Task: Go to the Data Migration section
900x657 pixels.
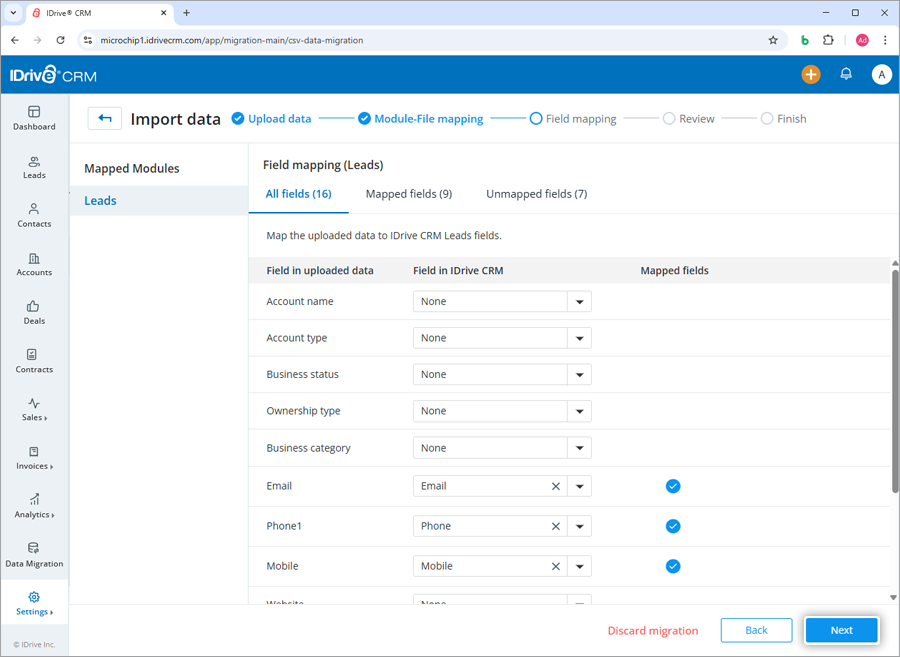Action: pos(34,556)
